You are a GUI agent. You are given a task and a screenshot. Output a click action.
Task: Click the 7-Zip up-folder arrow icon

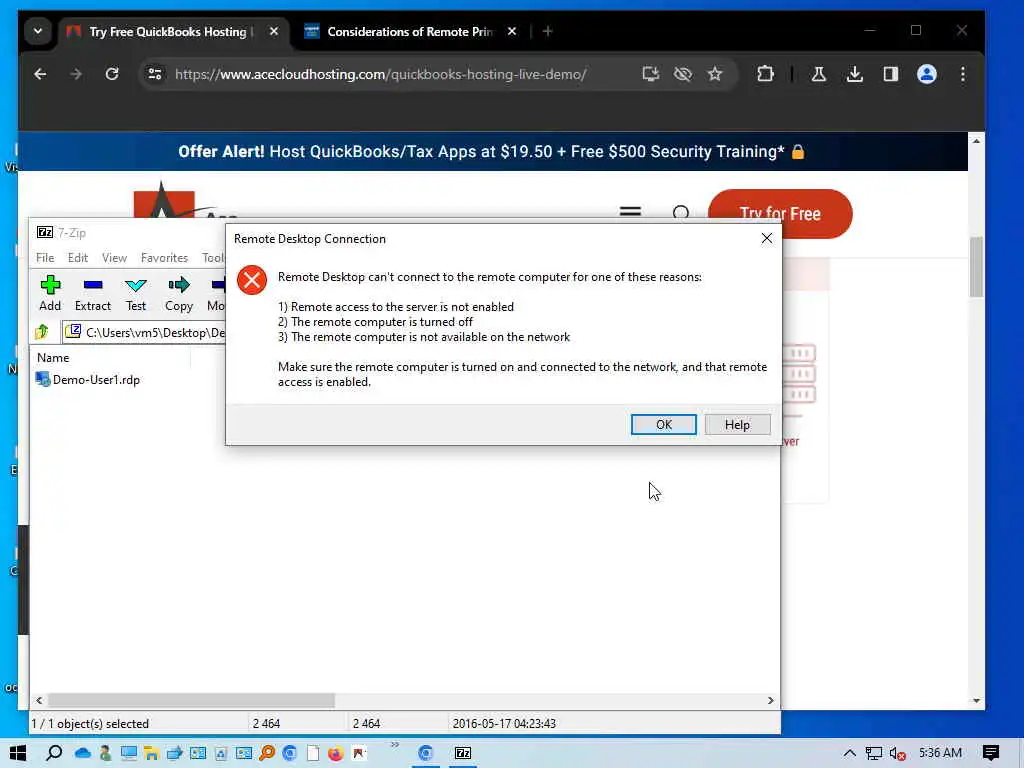[x=42, y=332]
